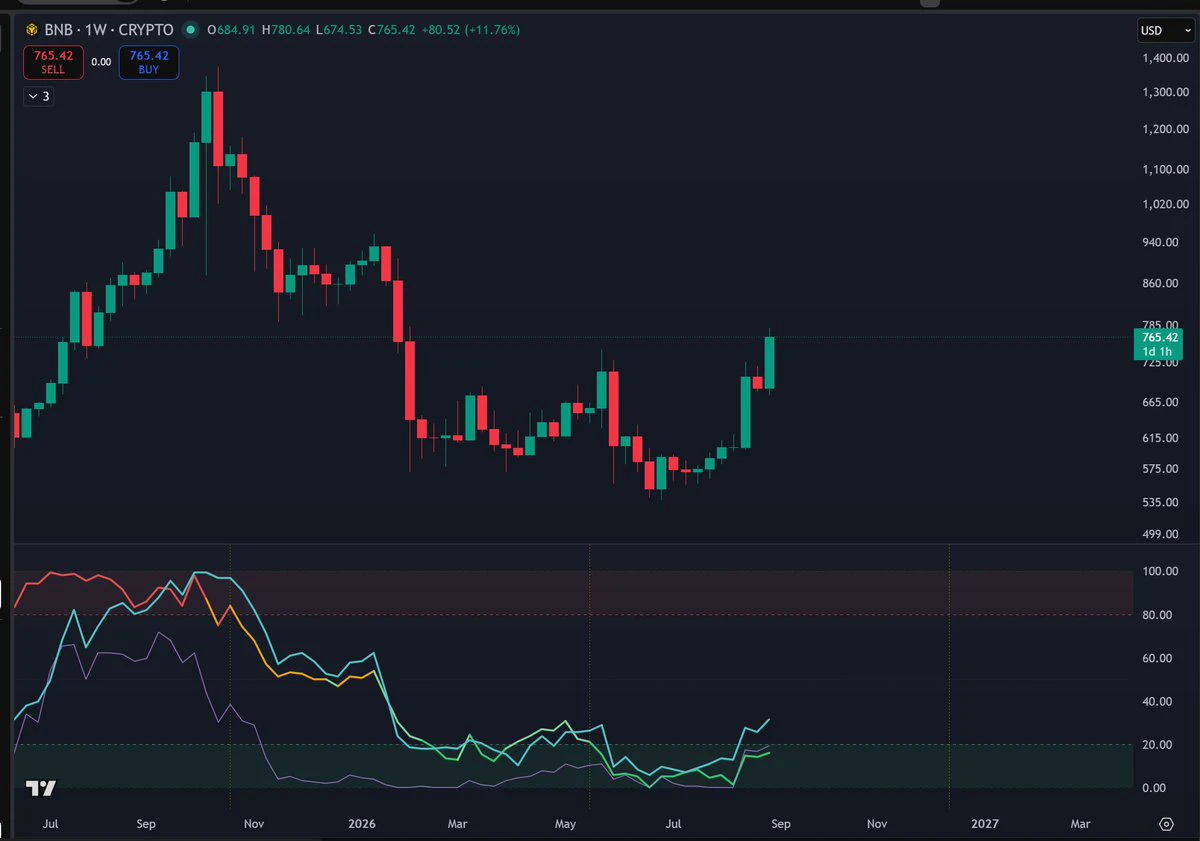Click the 1,100.00 price axis label
Viewport: 1200px width, 841px height.
tap(1165, 169)
